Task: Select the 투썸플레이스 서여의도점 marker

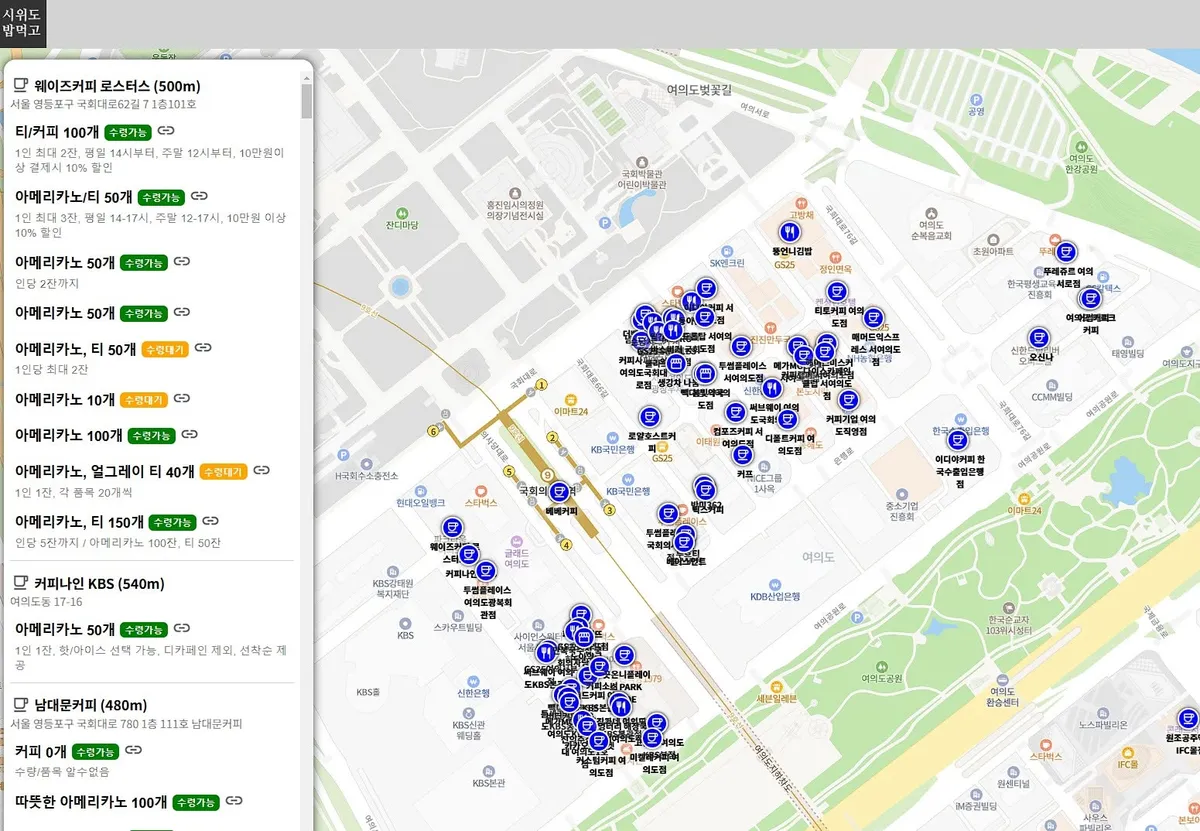Action: pyautogui.click(x=740, y=347)
